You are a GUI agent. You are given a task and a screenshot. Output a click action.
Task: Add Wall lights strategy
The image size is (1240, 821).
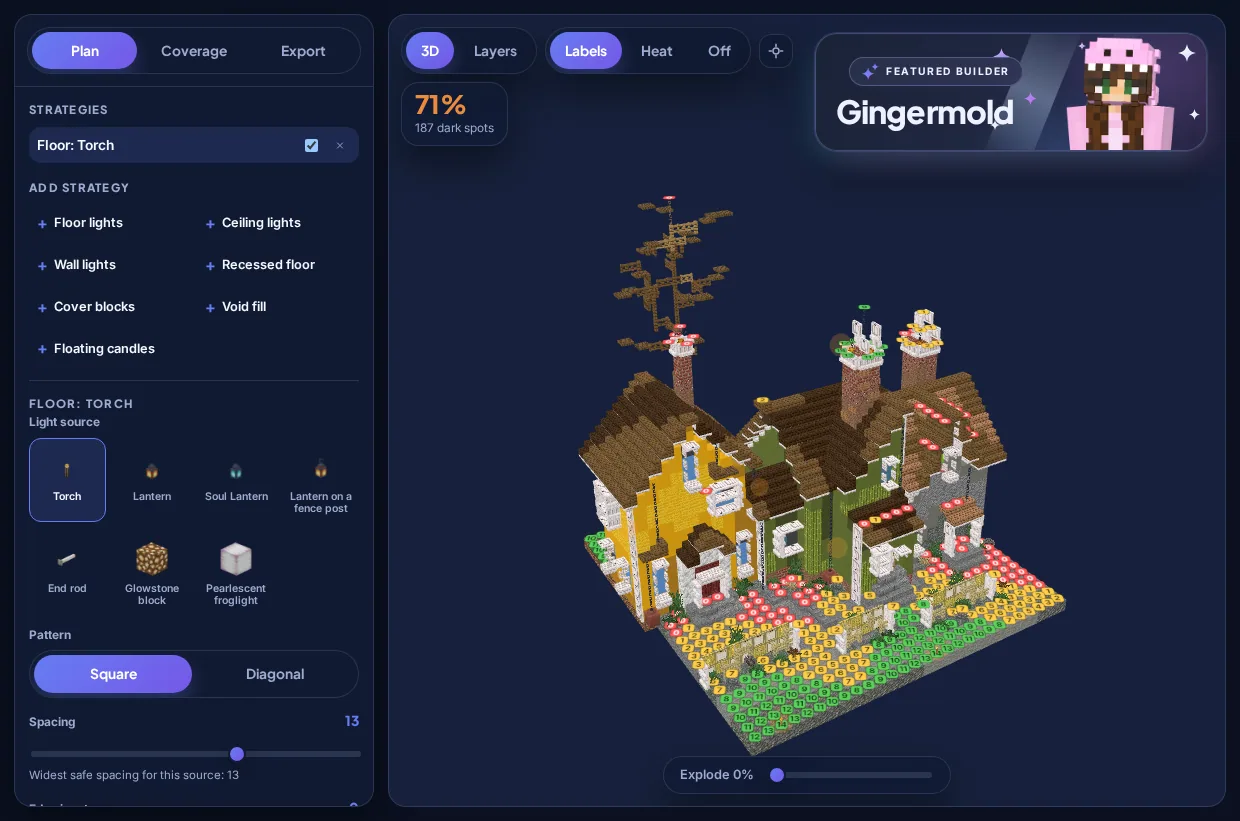tap(76, 265)
